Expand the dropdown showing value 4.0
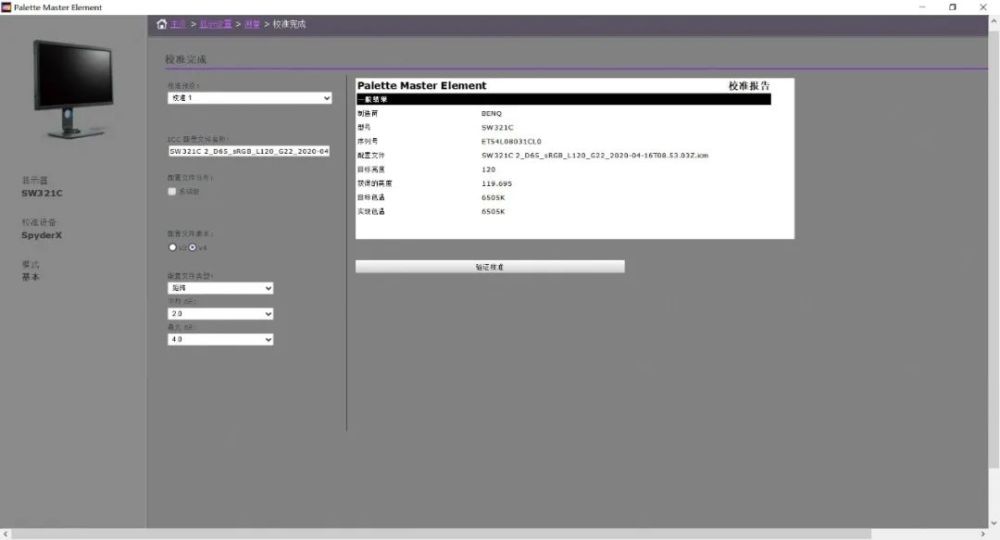Viewport: 1000px width, 540px height. 221,340
